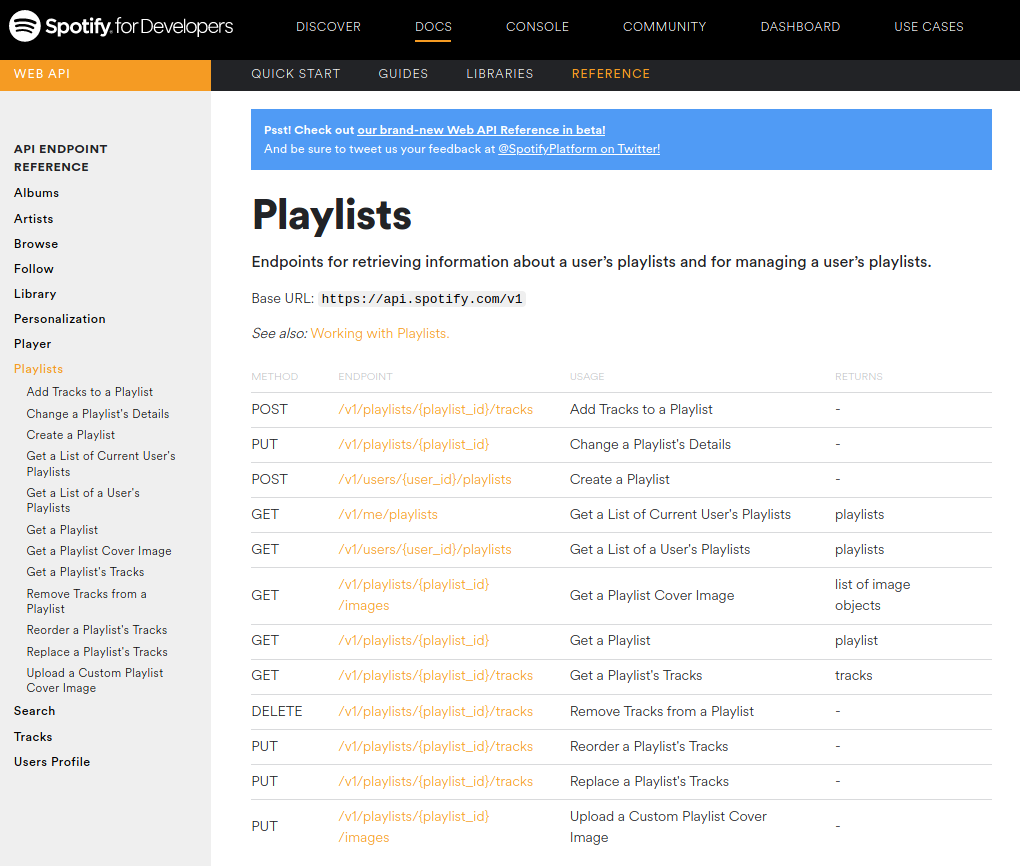Click the ENDPOINT column header
The height and width of the screenshot is (866, 1020).
point(365,377)
